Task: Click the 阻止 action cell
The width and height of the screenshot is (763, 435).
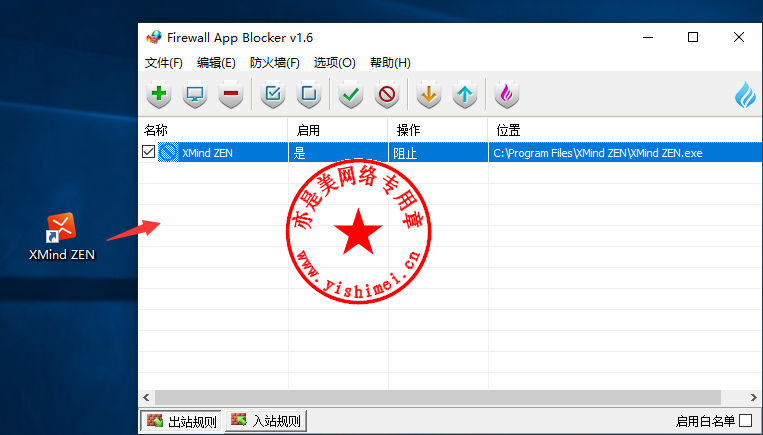Action: (438, 153)
